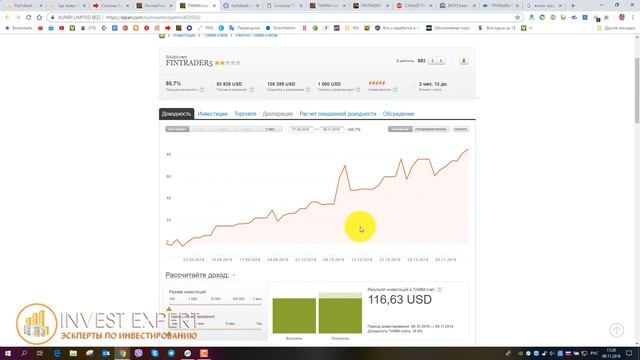Open a new browser tab
Viewport: 640px width, 360px height.
coord(573,6)
